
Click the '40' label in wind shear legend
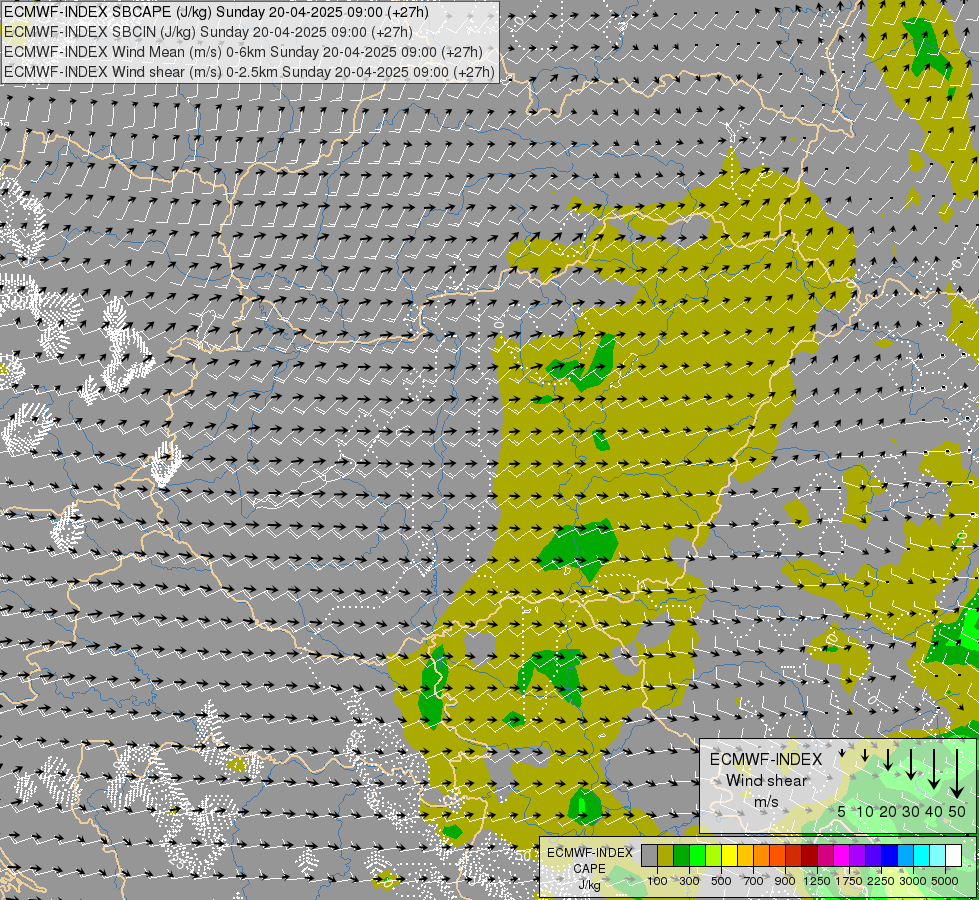pos(933,812)
